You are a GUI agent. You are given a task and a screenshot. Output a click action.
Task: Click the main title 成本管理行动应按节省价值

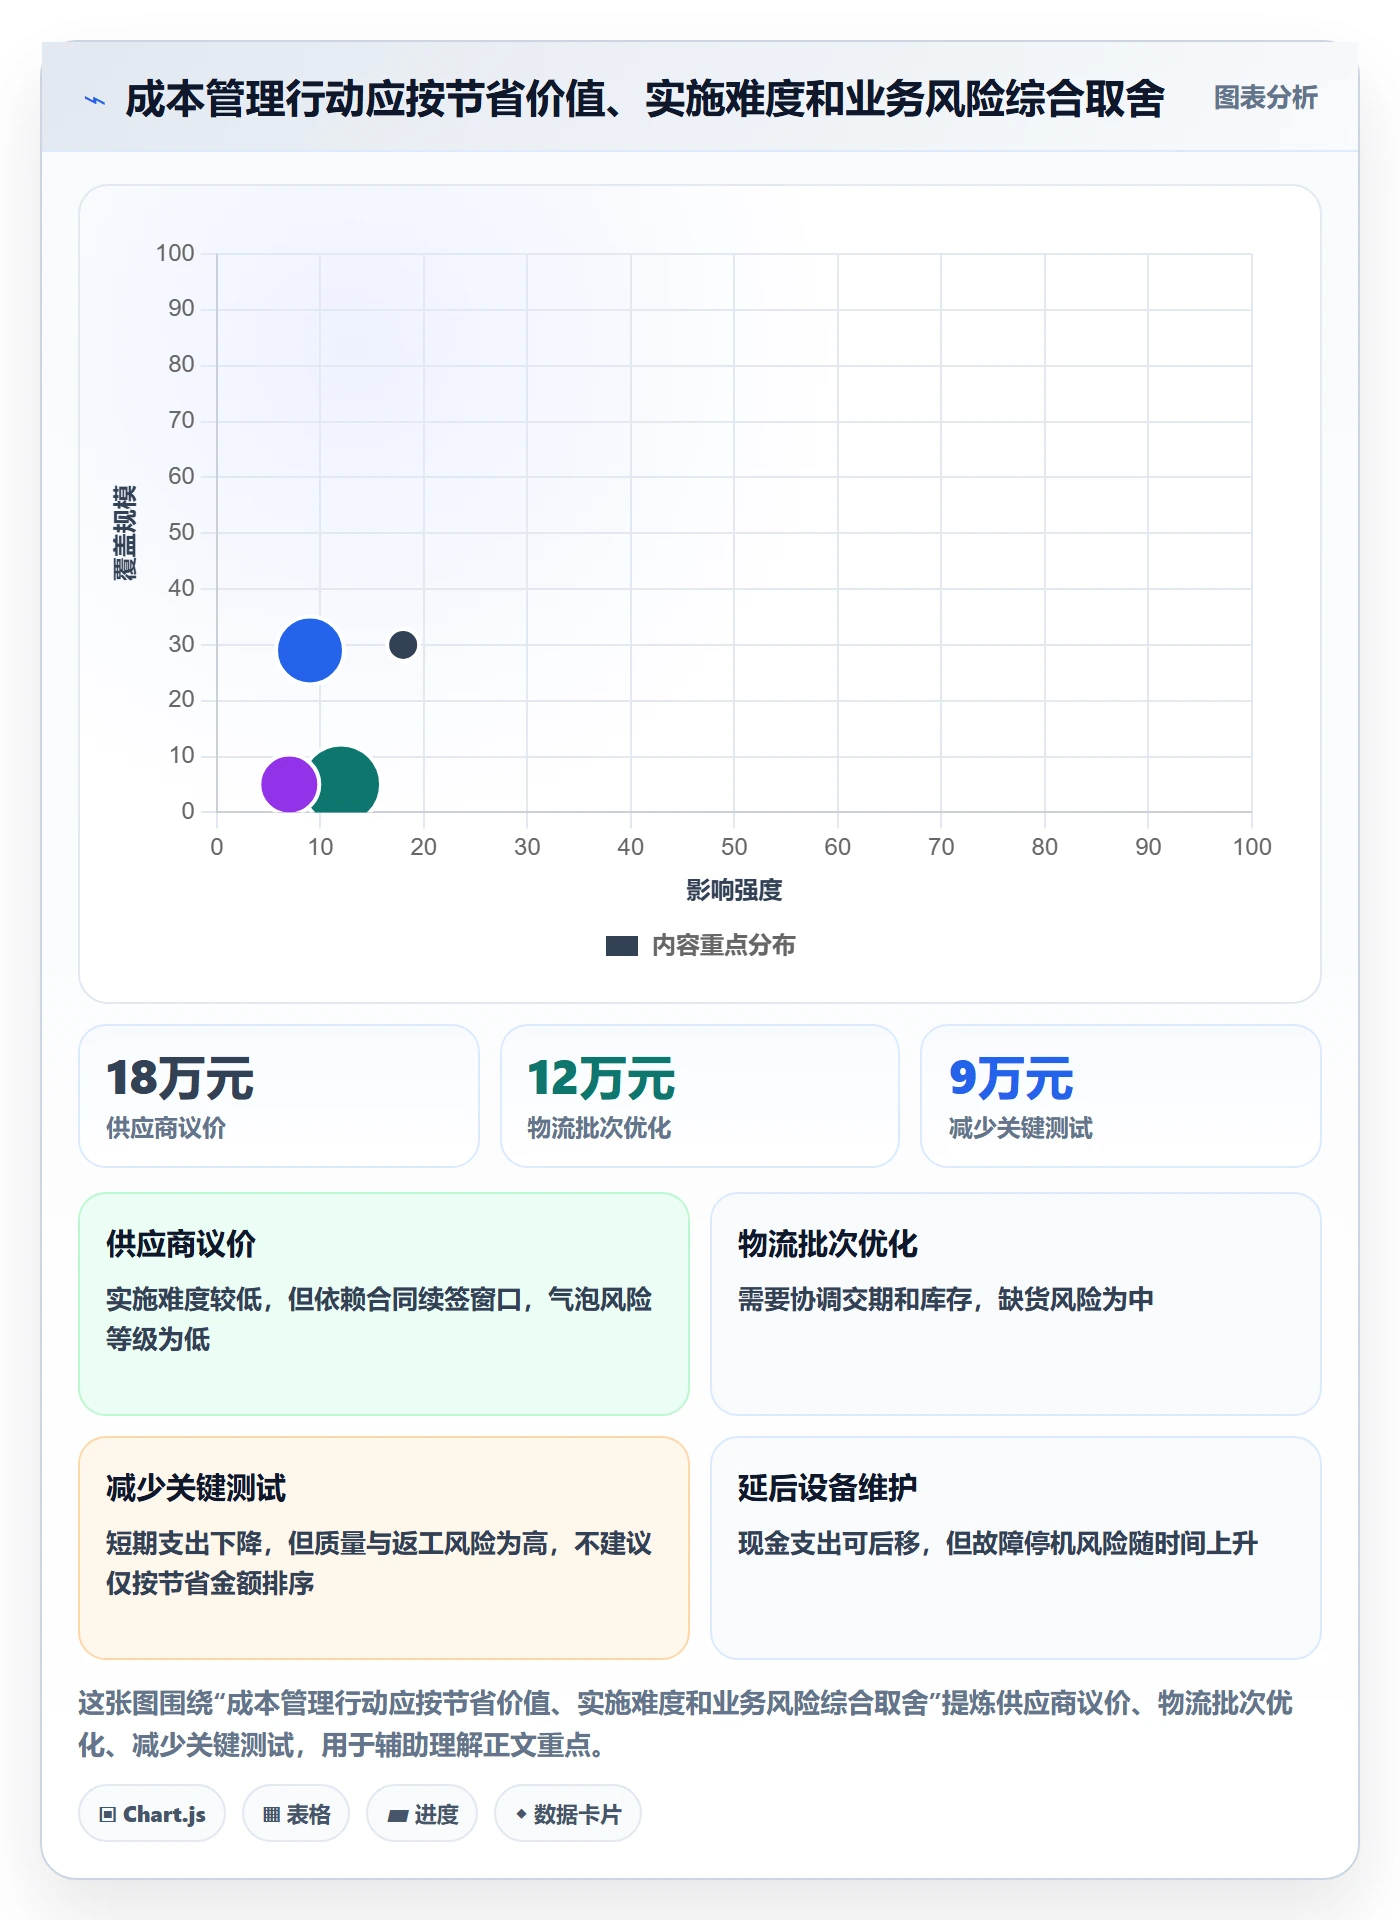pyautogui.click(x=645, y=99)
